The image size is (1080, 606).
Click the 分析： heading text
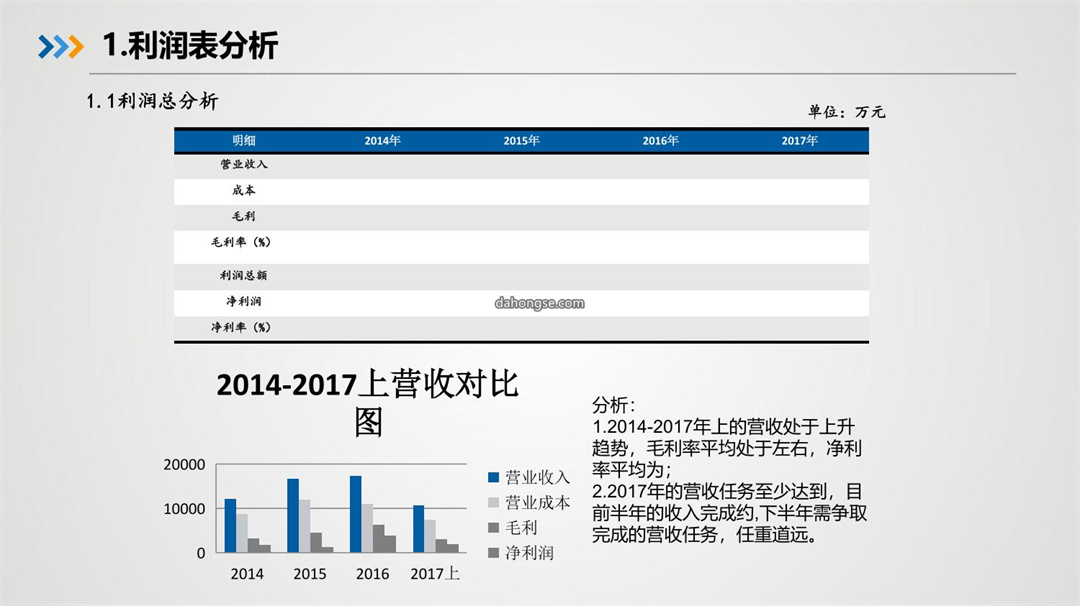[x=614, y=405]
